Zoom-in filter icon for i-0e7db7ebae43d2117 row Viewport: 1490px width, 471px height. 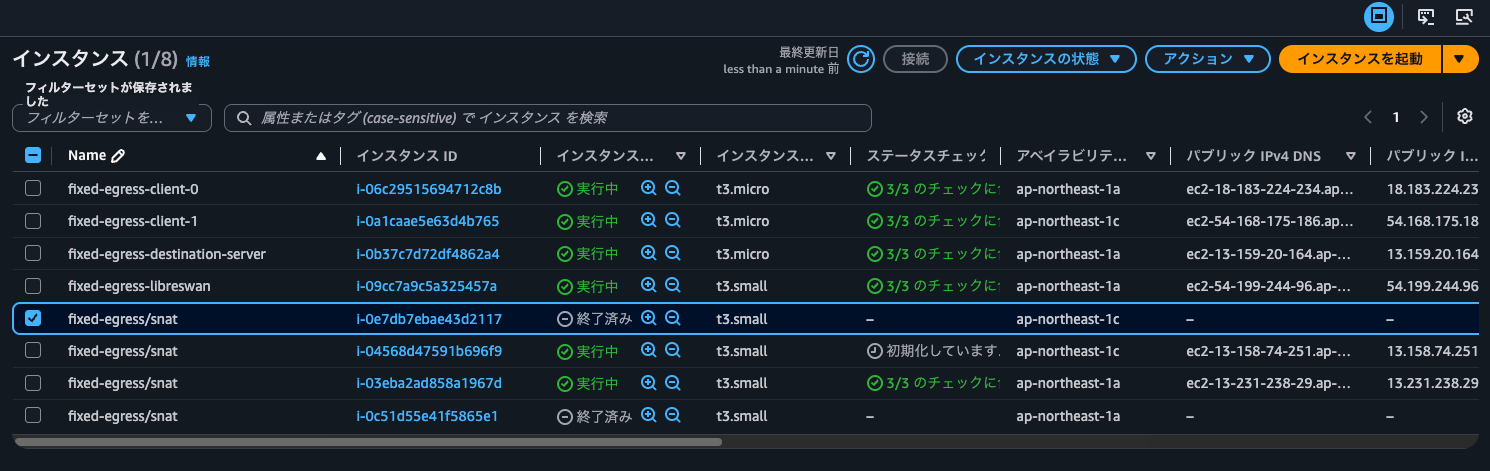click(x=648, y=318)
